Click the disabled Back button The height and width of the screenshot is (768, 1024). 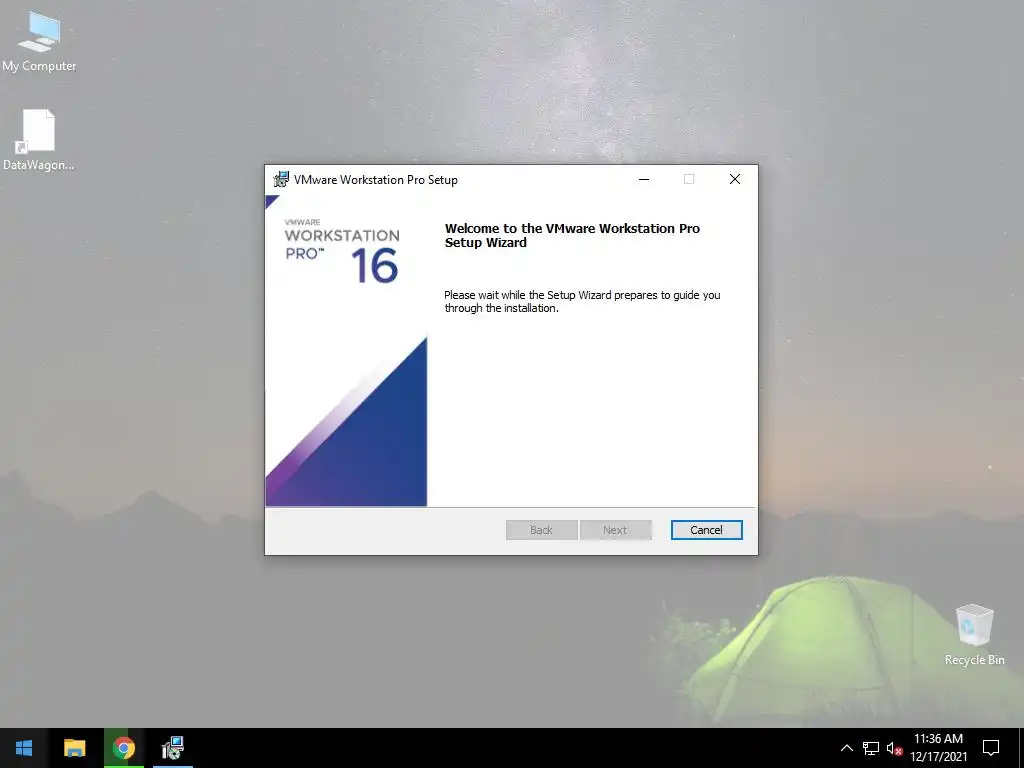541,530
